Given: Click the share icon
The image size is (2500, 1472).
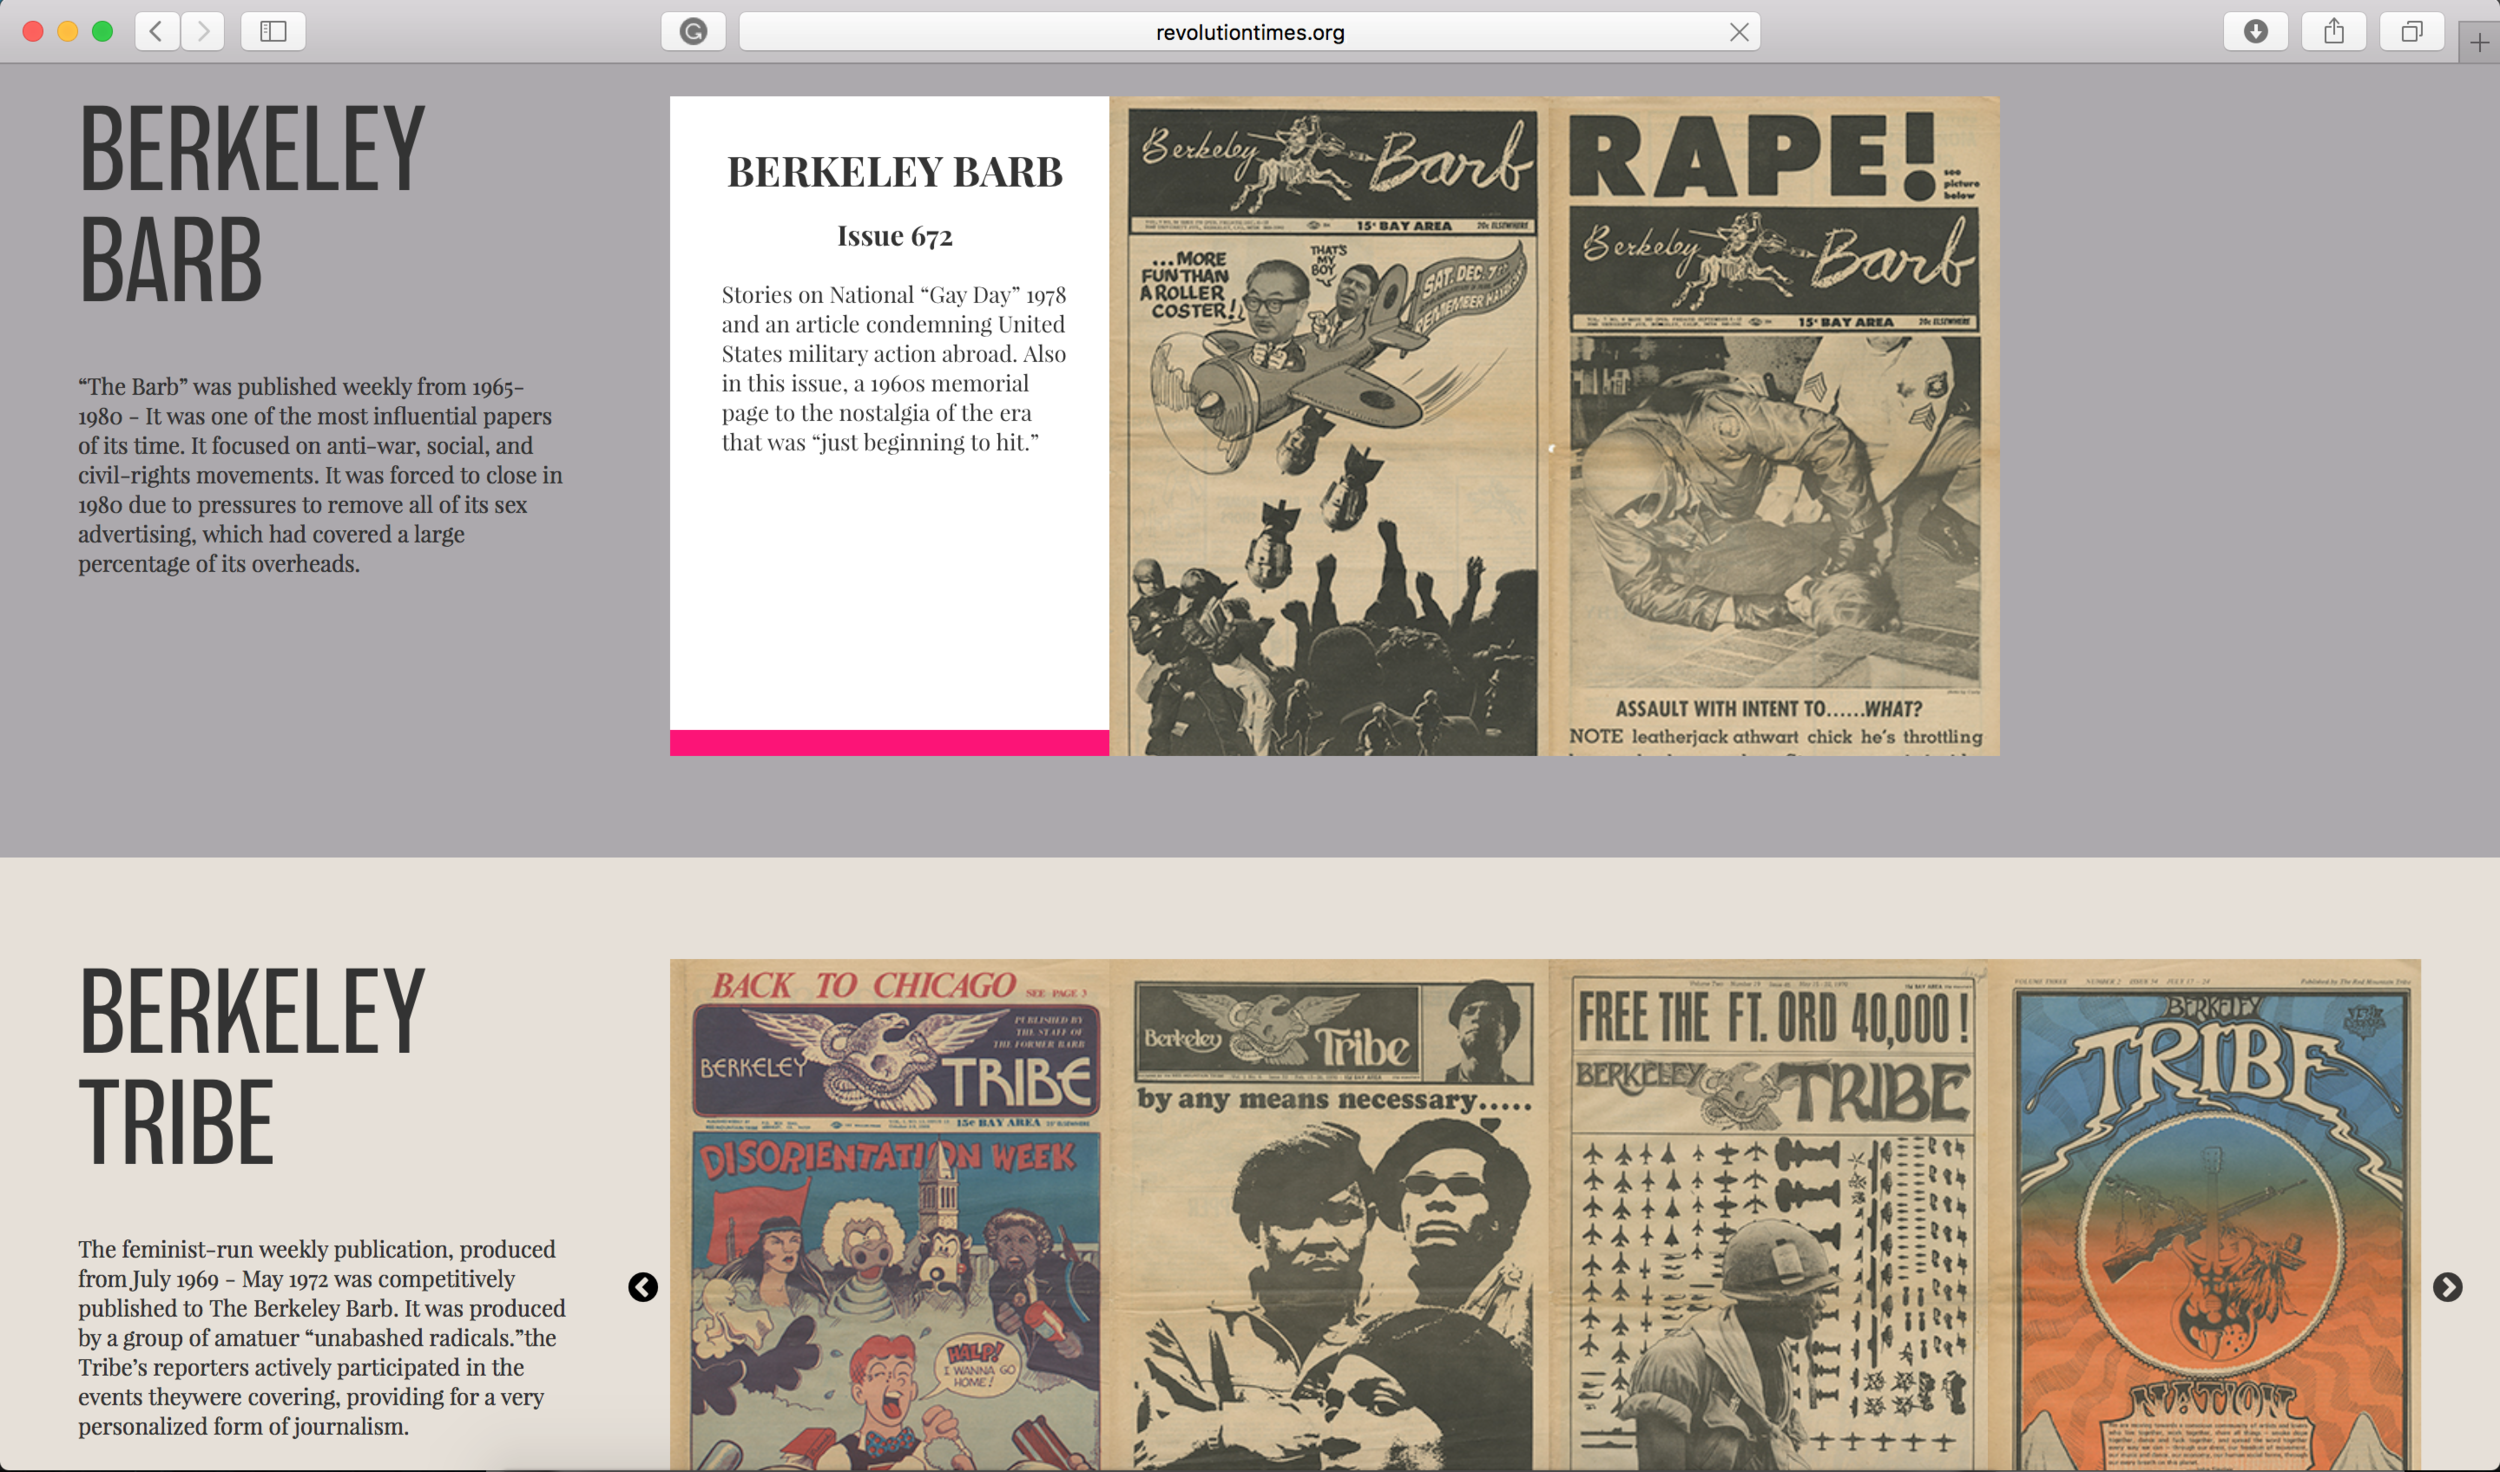Looking at the screenshot, I should point(2333,32).
